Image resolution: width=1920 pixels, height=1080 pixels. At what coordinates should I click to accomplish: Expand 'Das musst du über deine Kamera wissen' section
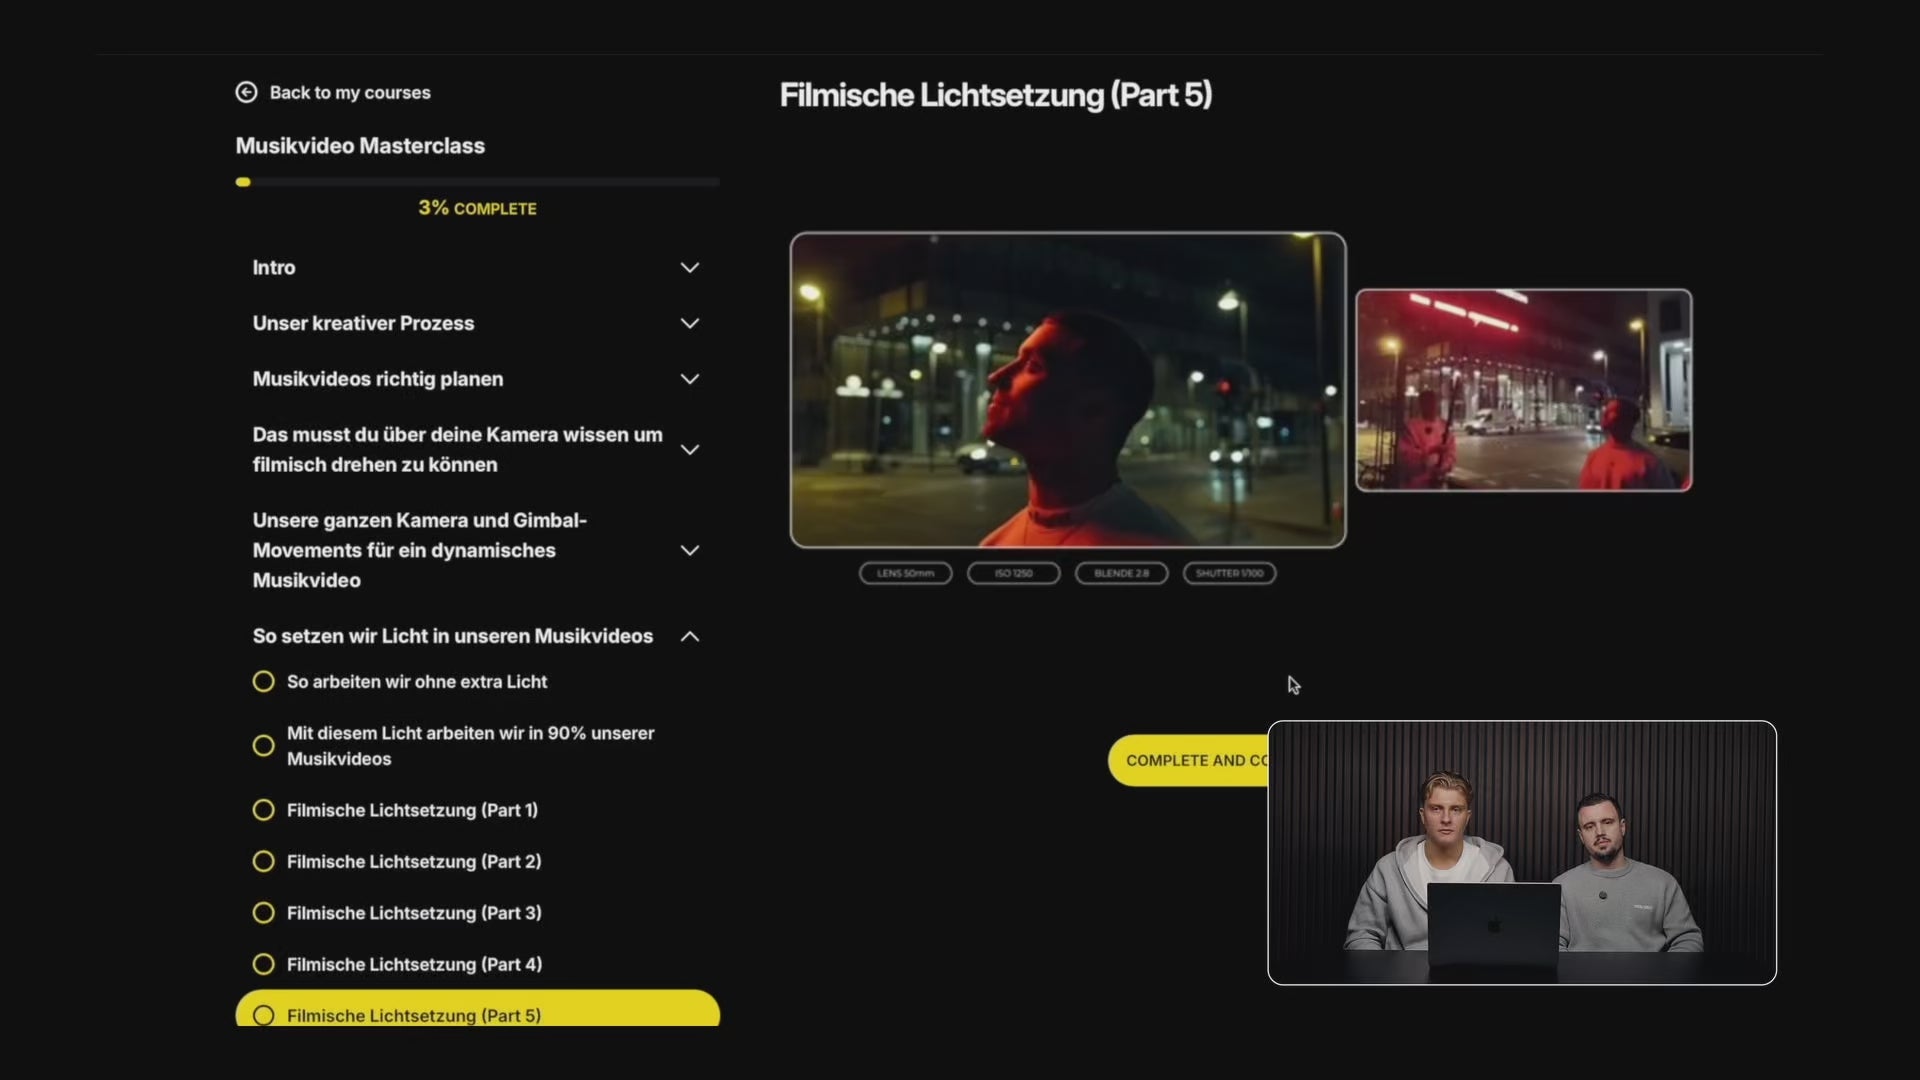click(x=690, y=449)
